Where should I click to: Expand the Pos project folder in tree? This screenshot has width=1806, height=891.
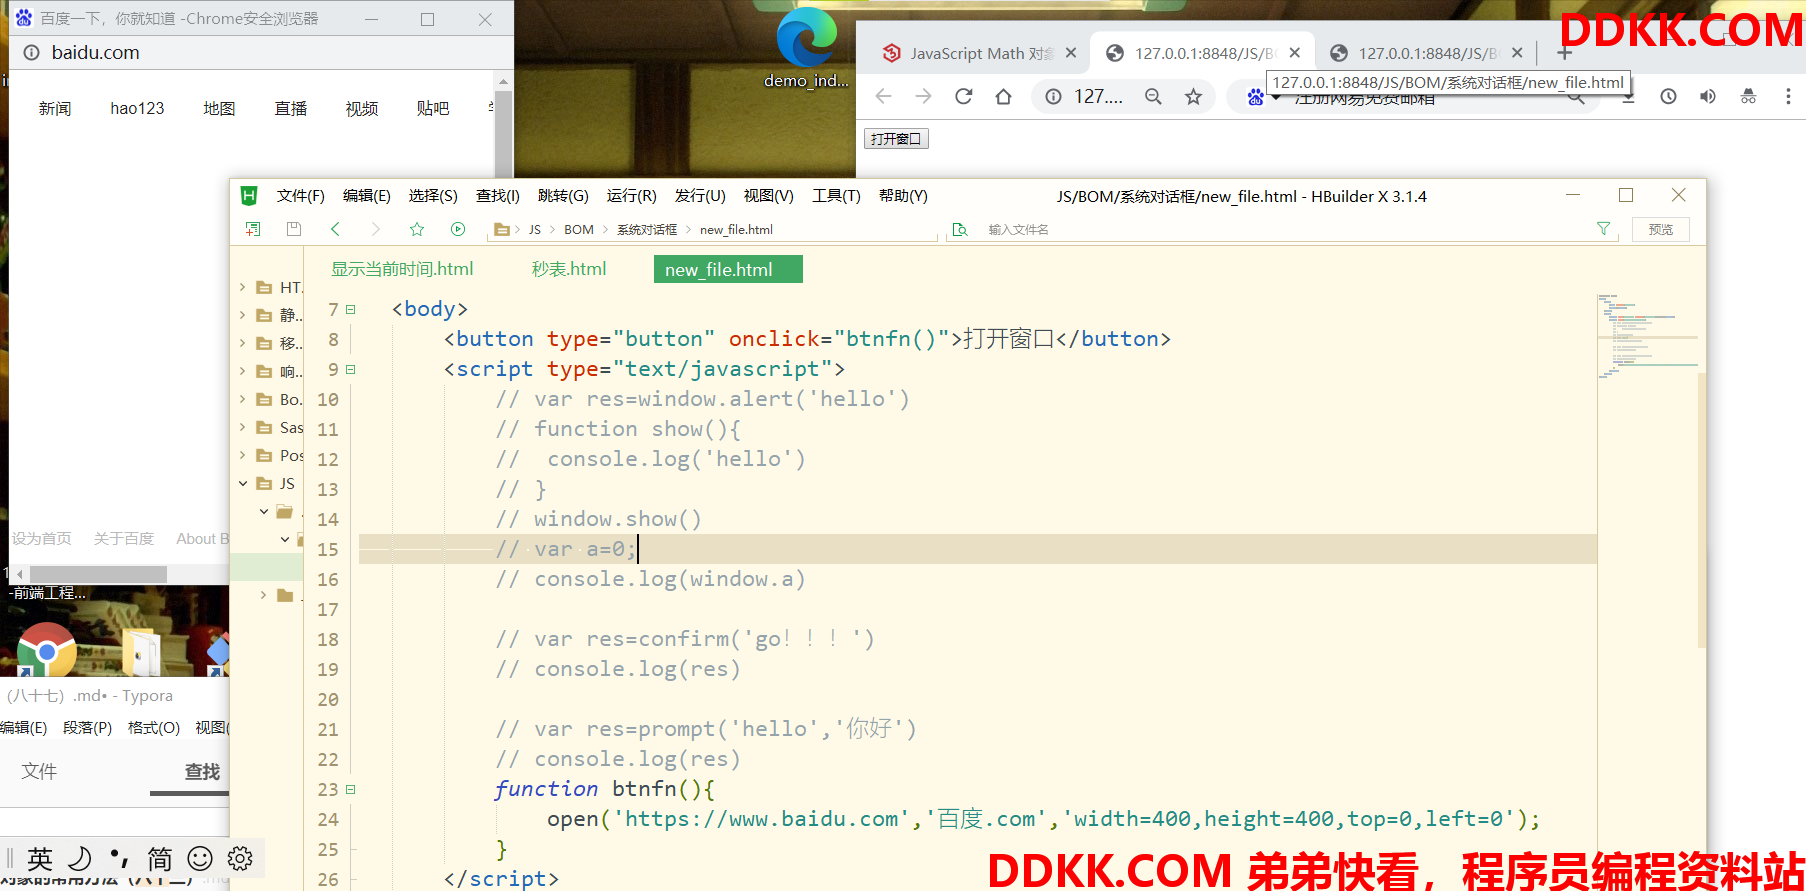[242, 455]
